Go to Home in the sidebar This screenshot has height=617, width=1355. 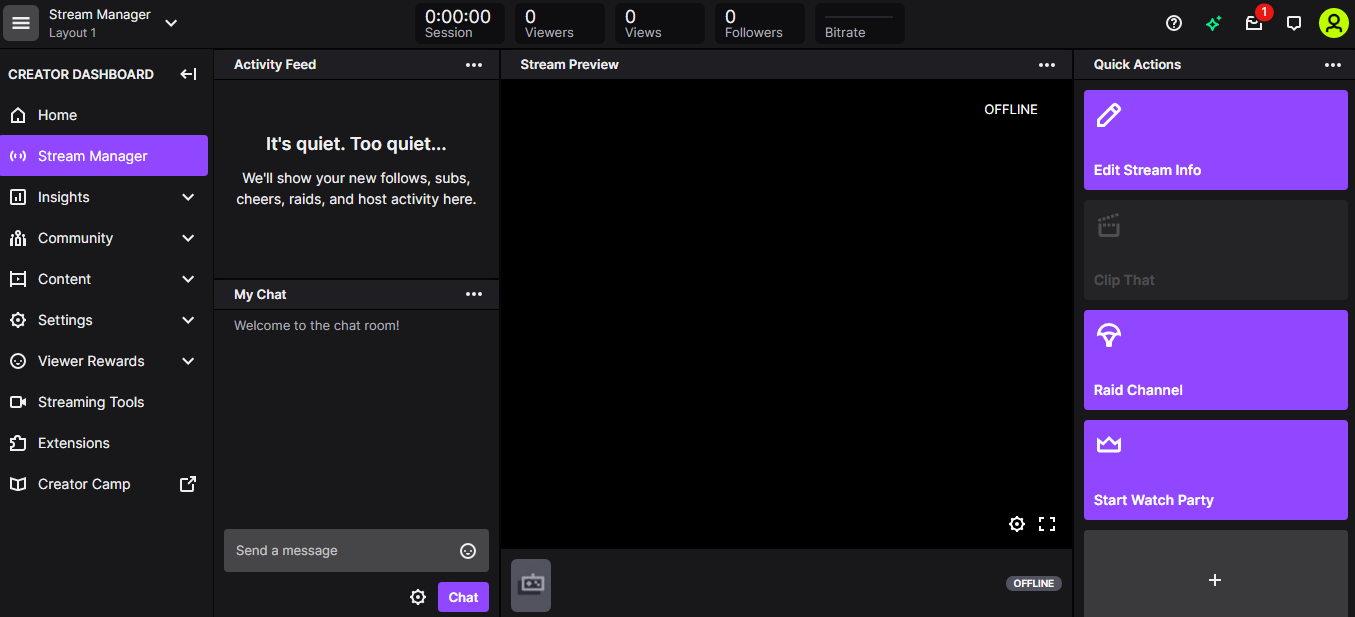click(104, 115)
